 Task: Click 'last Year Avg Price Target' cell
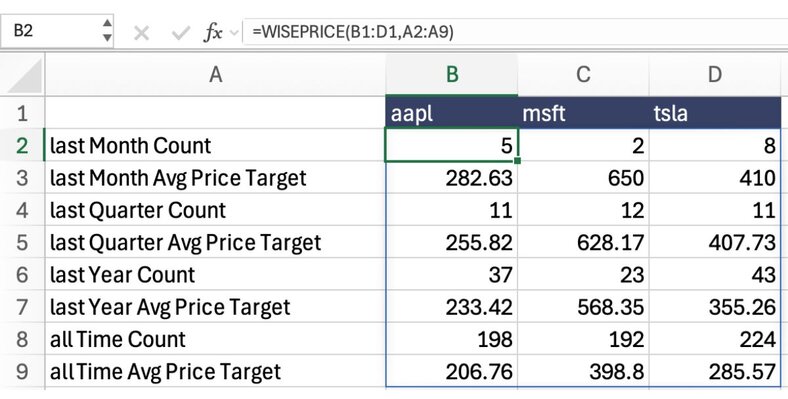[215, 307]
